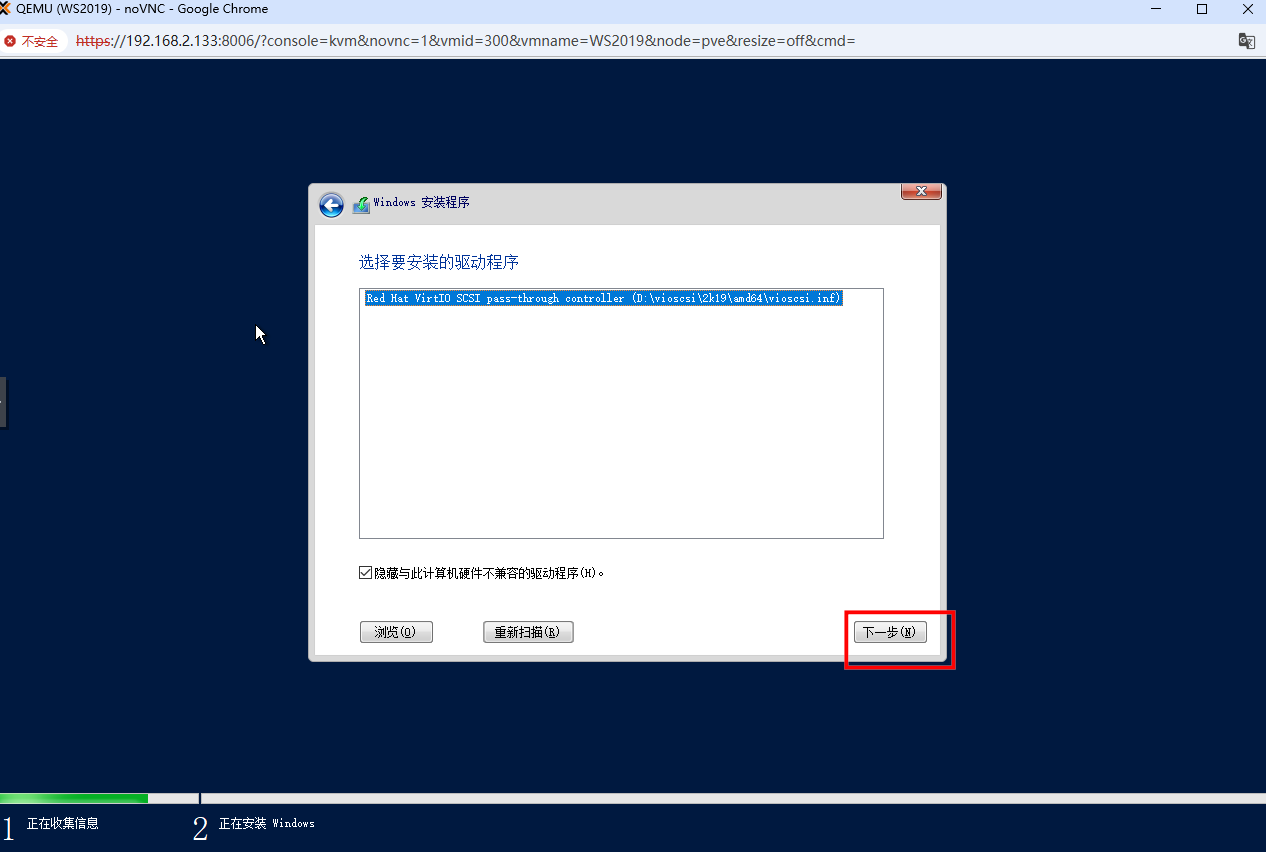This screenshot has width=1266, height=852.
Task: Minimize the Chrome window
Action: (x=1157, y=9)
